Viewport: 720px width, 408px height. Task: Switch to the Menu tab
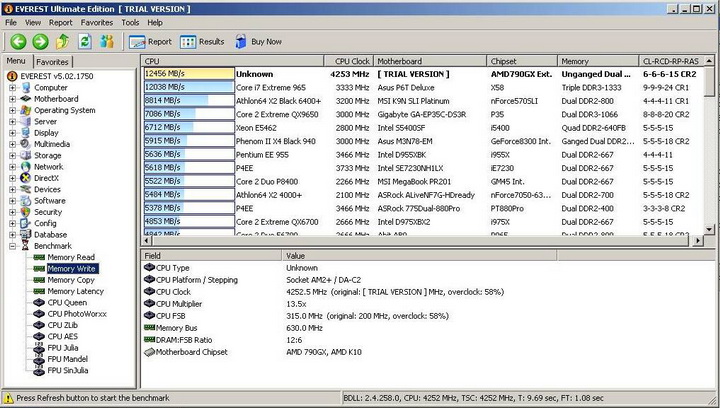(x=16, y=61)
